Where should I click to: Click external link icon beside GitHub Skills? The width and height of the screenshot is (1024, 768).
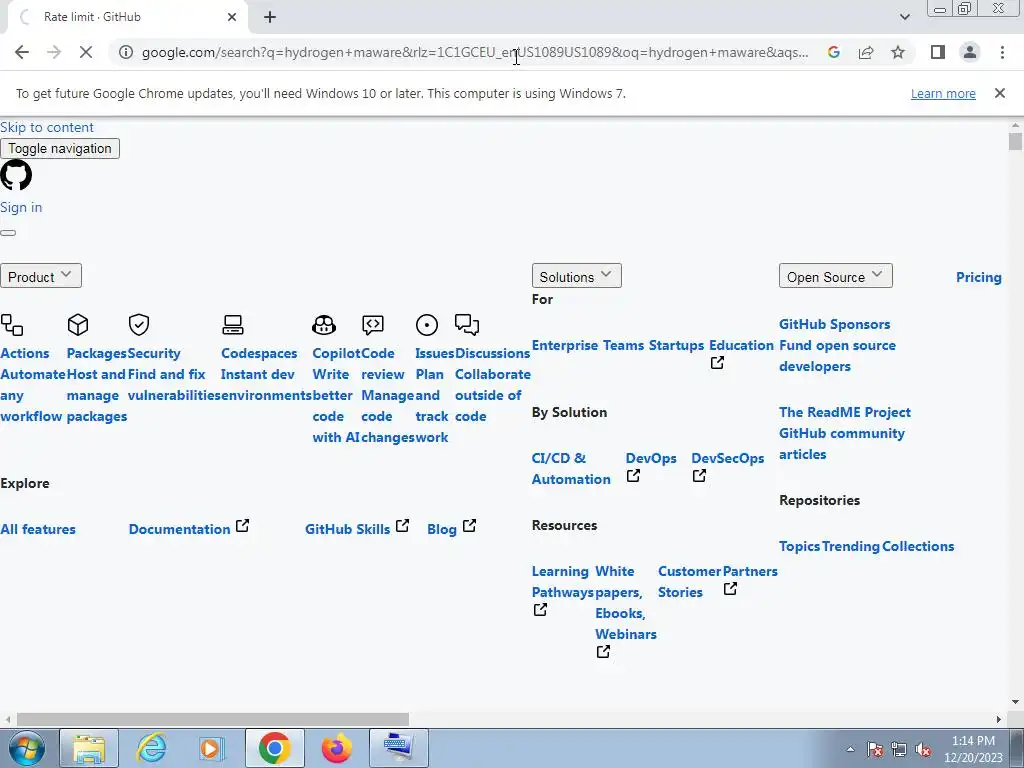(x=402, y=526)
